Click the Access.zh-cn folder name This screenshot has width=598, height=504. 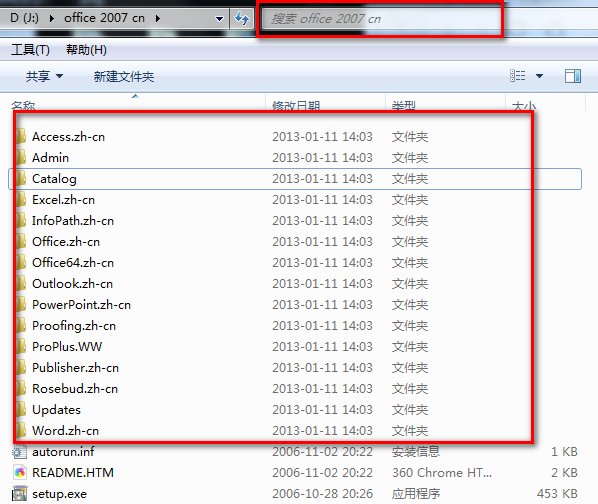click(68, 136)
